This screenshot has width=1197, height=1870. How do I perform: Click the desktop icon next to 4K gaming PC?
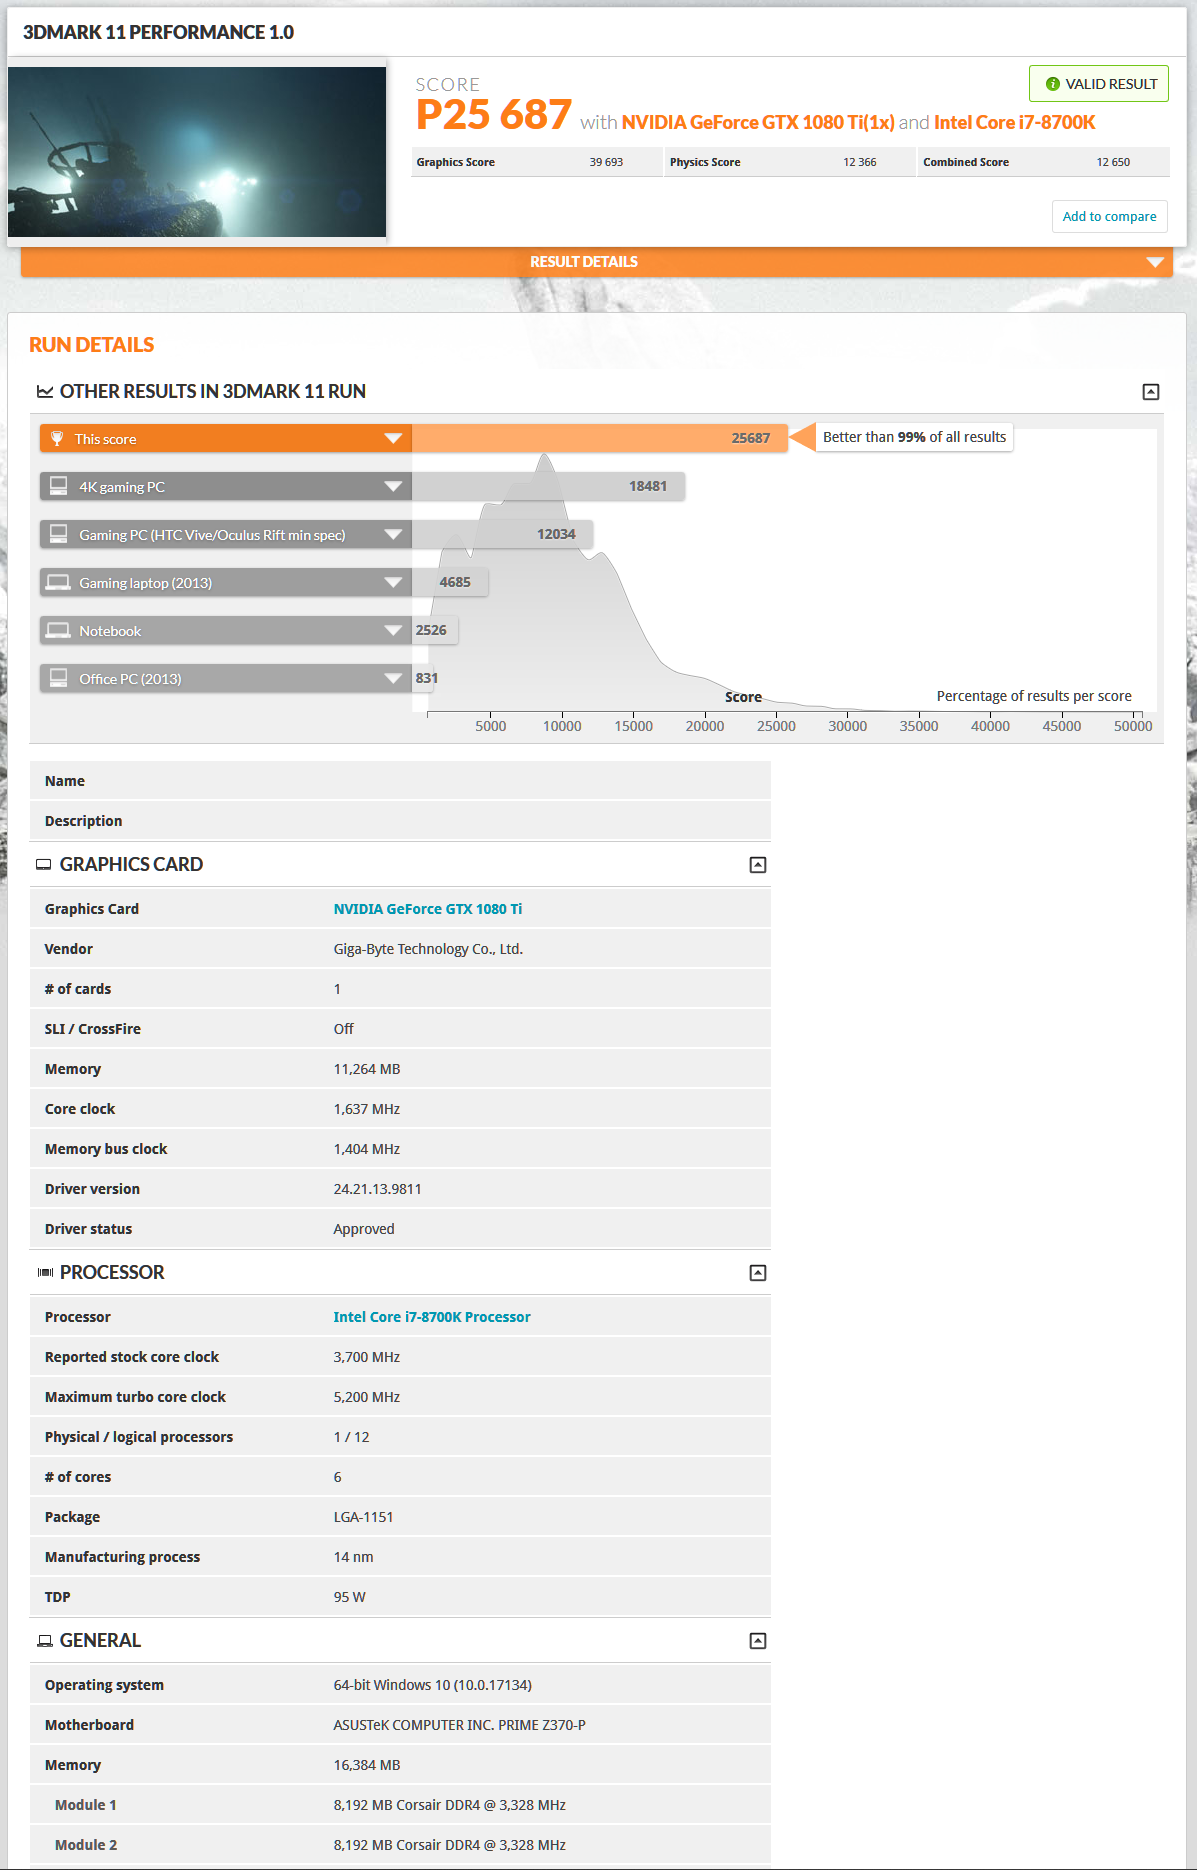[59, 486]
